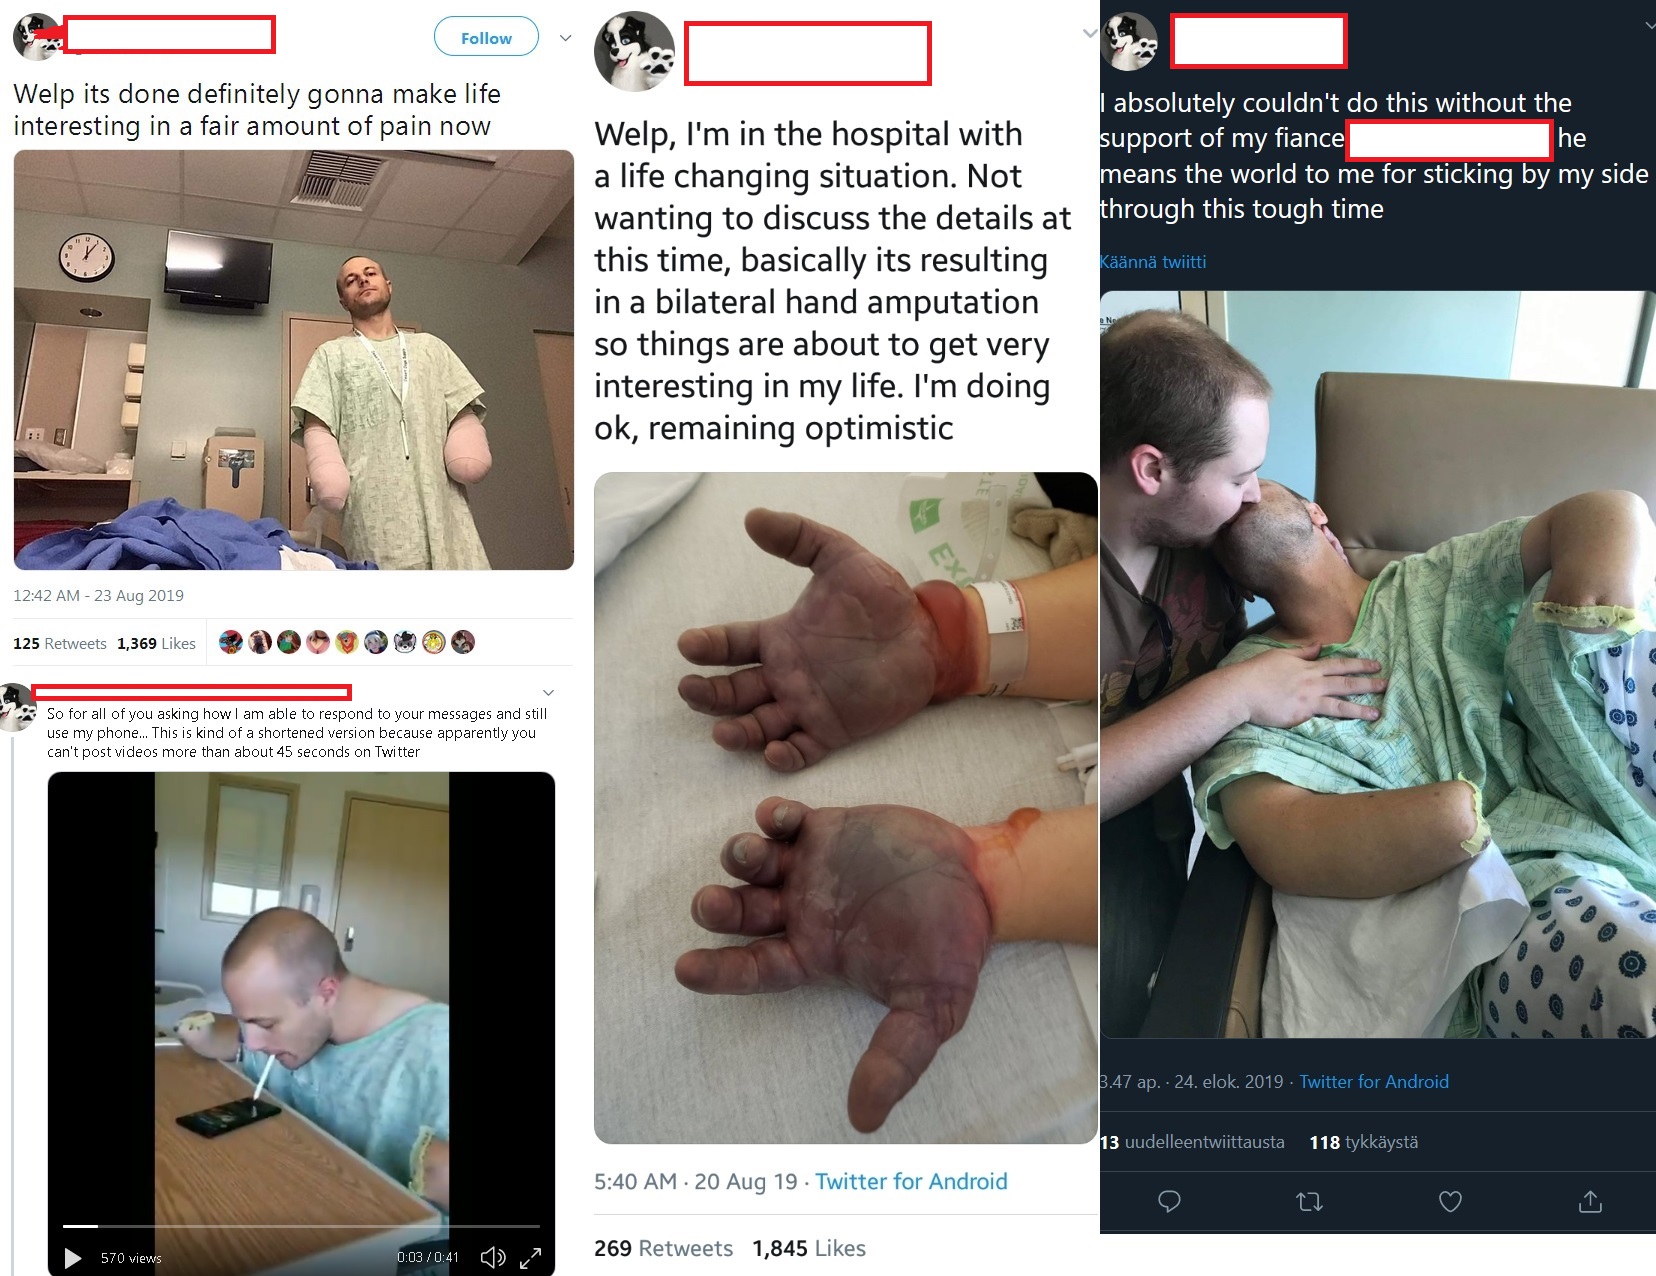The height and width of the screenshot is (1276, 1656).
Task: Like the tweet with the heart icon
Action: 1450,1201
